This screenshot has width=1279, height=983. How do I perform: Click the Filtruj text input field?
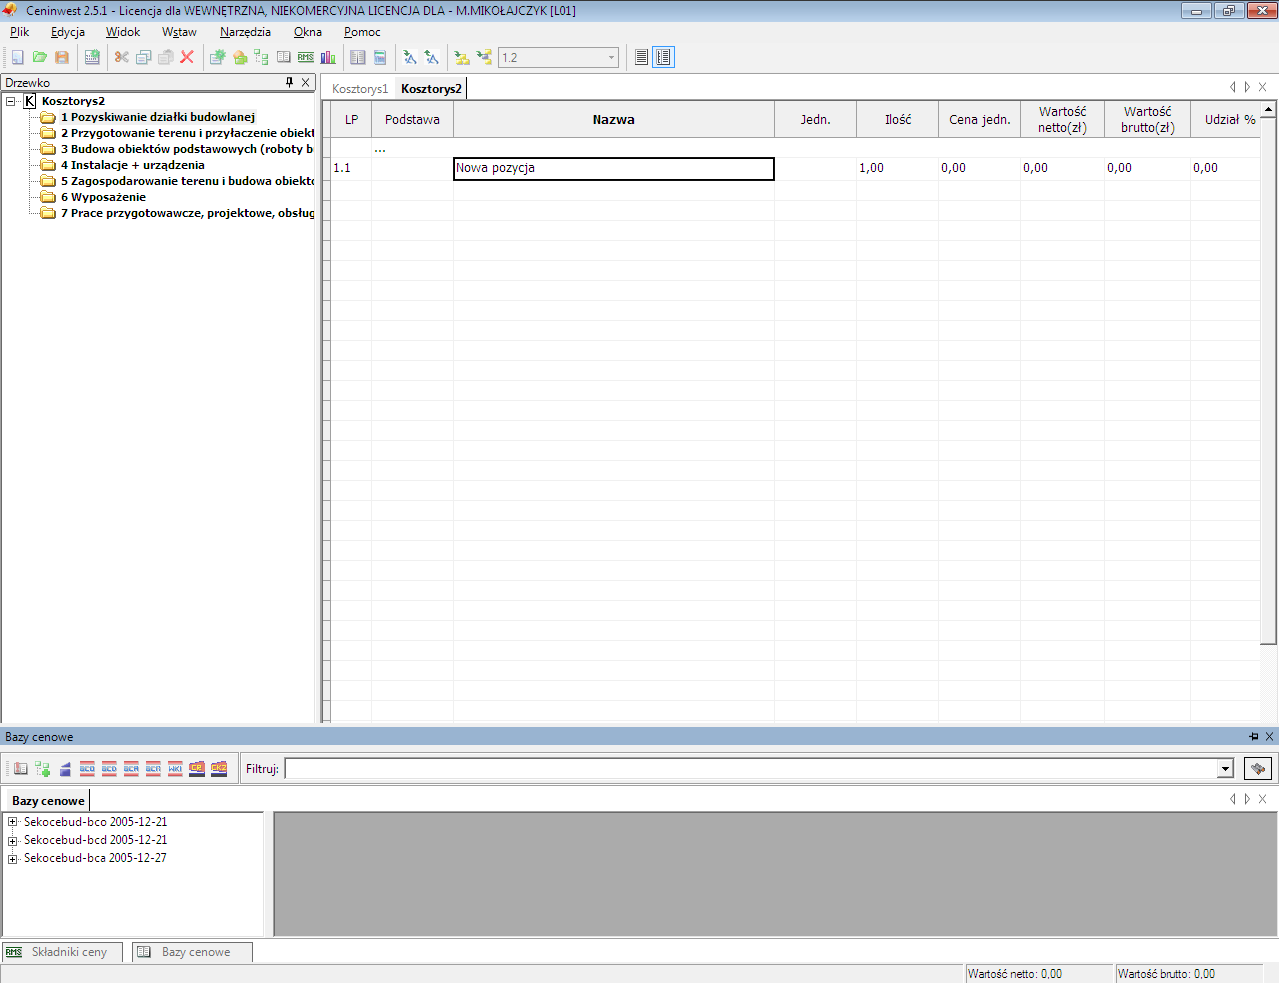pyautogui.click(x=751, y=769)
